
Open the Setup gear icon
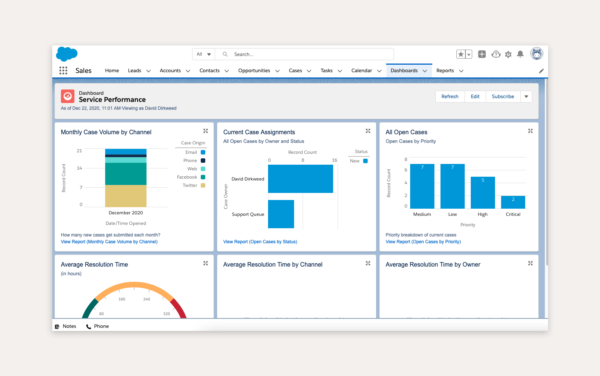click(x=508, y=54)
